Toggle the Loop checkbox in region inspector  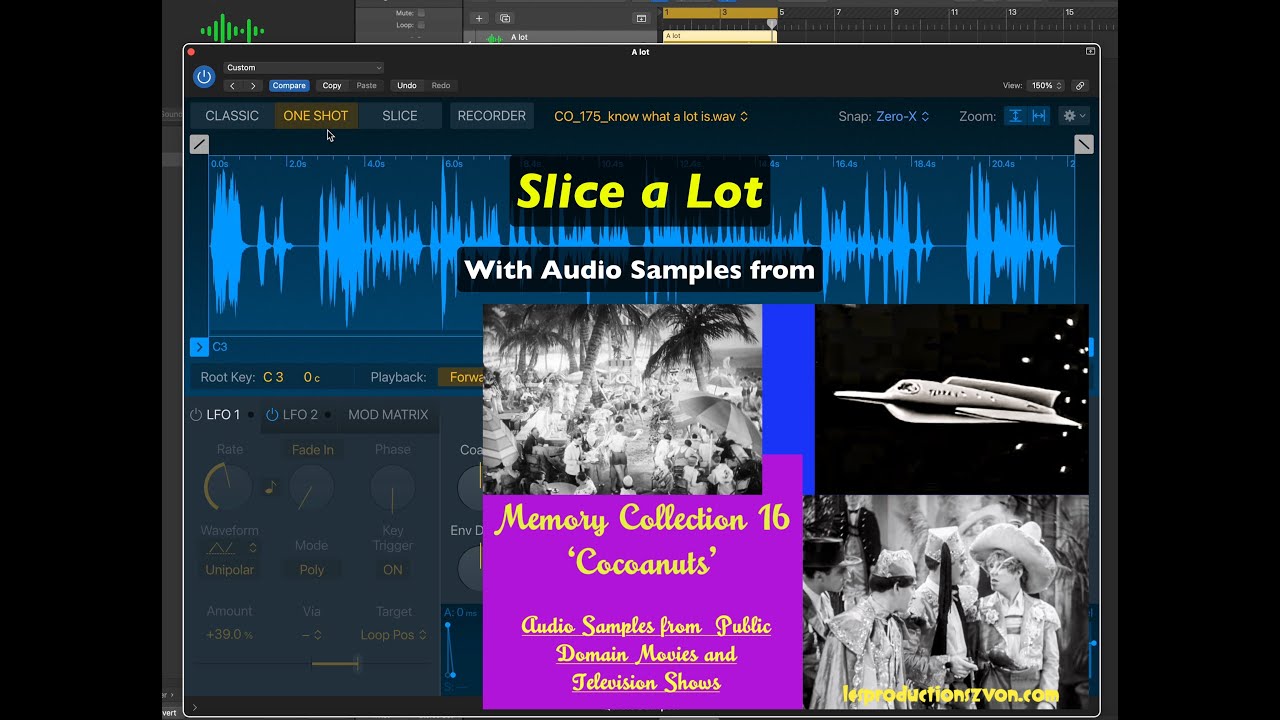(421, 25)
